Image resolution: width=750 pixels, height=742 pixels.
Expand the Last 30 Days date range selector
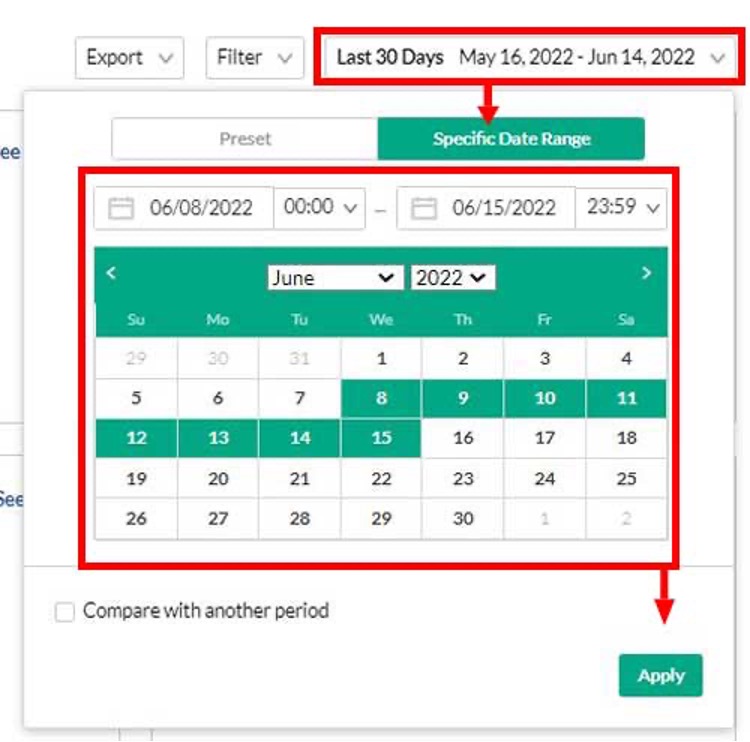coord(529,58)
